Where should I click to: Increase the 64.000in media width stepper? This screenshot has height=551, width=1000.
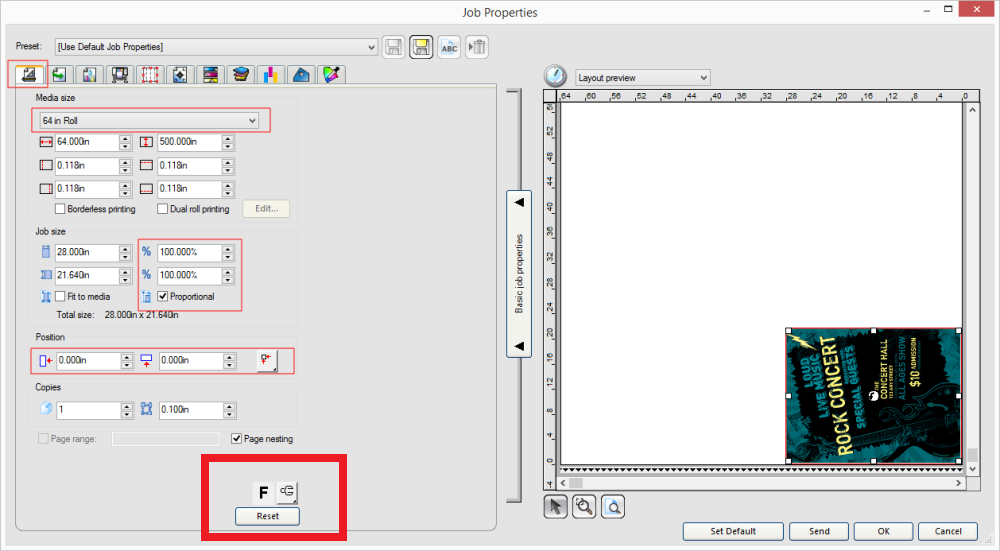[125, 138]
